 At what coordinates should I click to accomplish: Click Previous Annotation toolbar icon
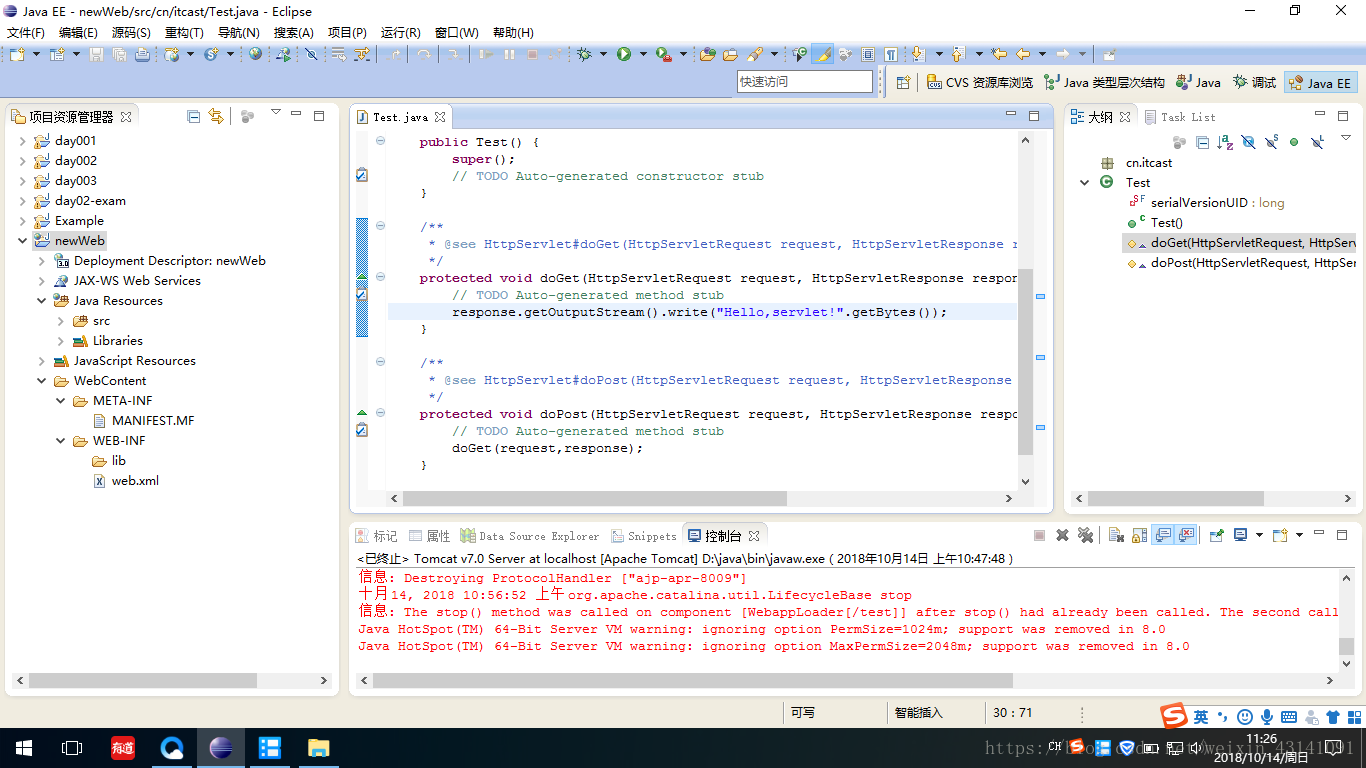[x=957, y=54]
